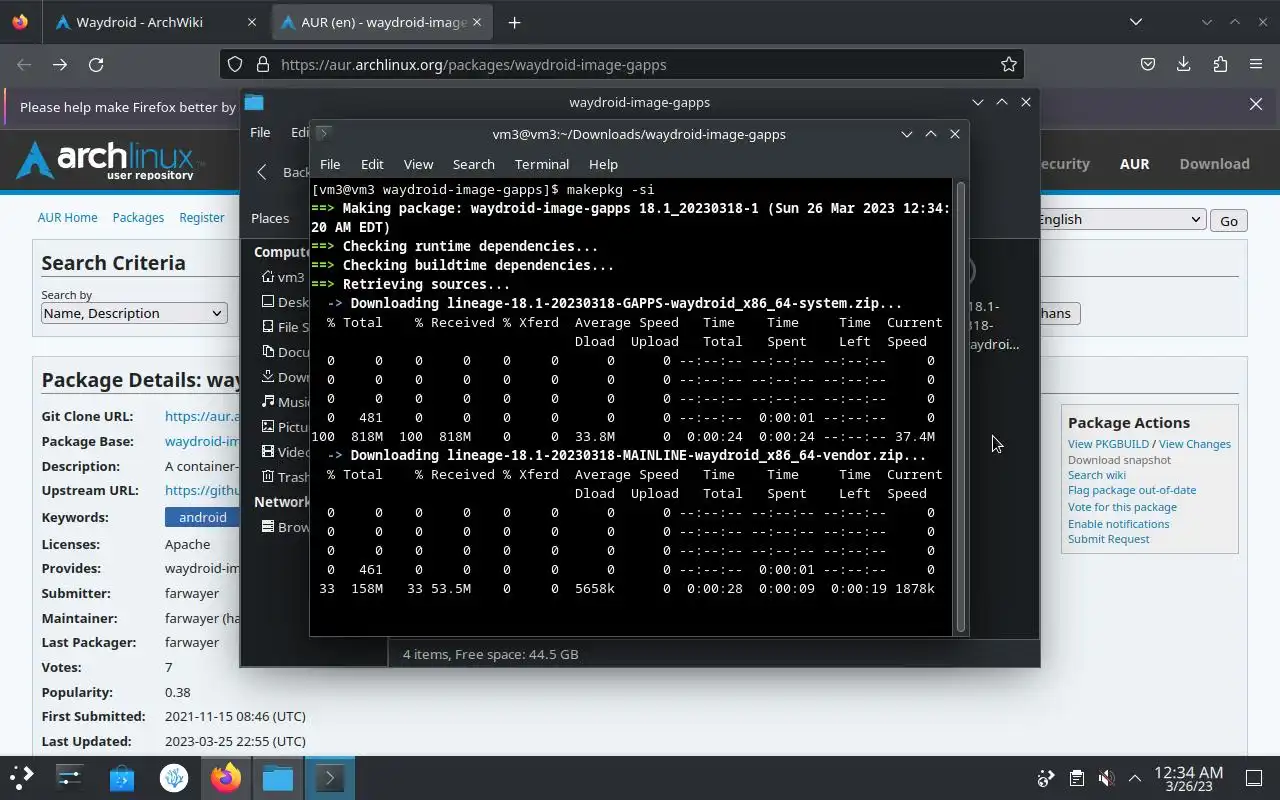The image size is (1280, 800).
Task: Click Vote for this package
Action: pyautogui.click(x=1122, y=507)
